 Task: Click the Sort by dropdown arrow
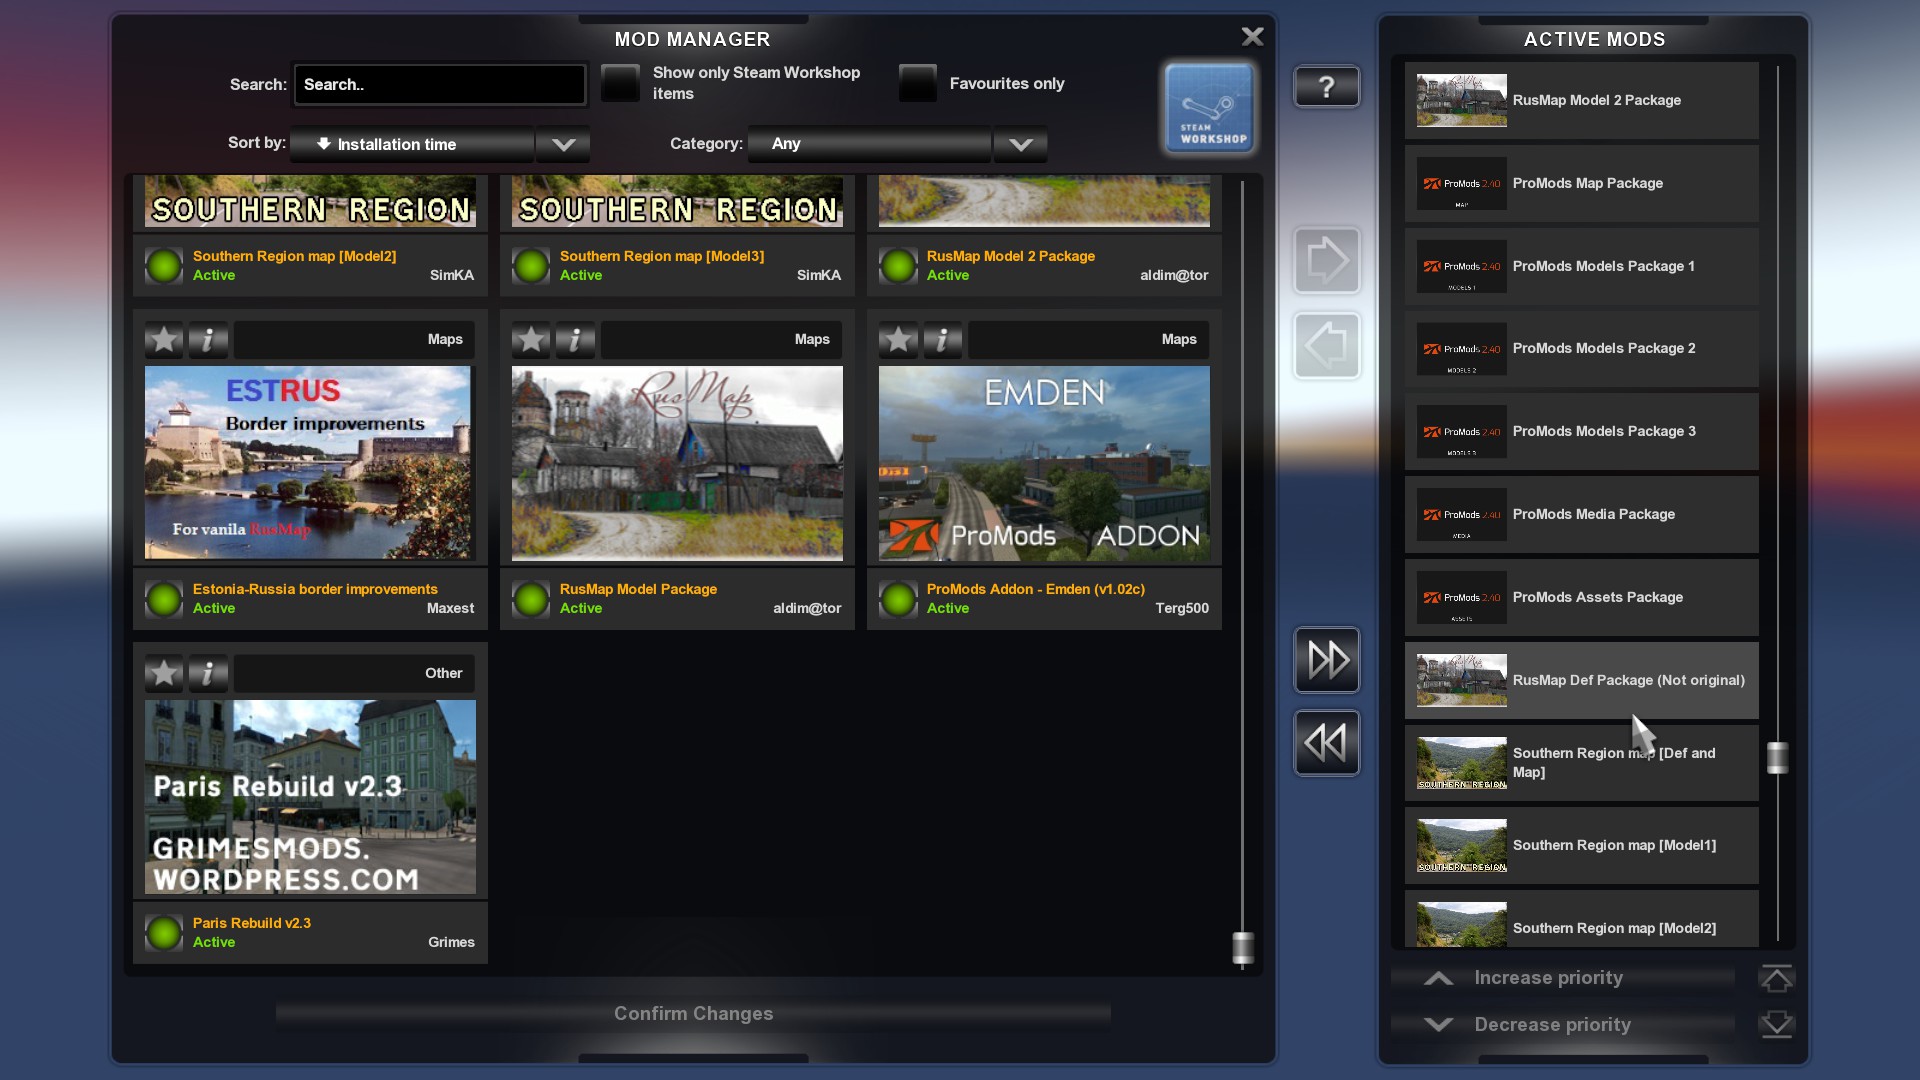click(x=563, y=144)
